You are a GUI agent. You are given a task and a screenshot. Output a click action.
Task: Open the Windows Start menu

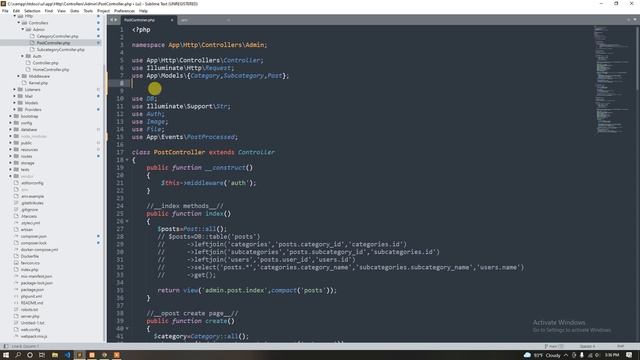pyautogui.click(x=6, y=355)
